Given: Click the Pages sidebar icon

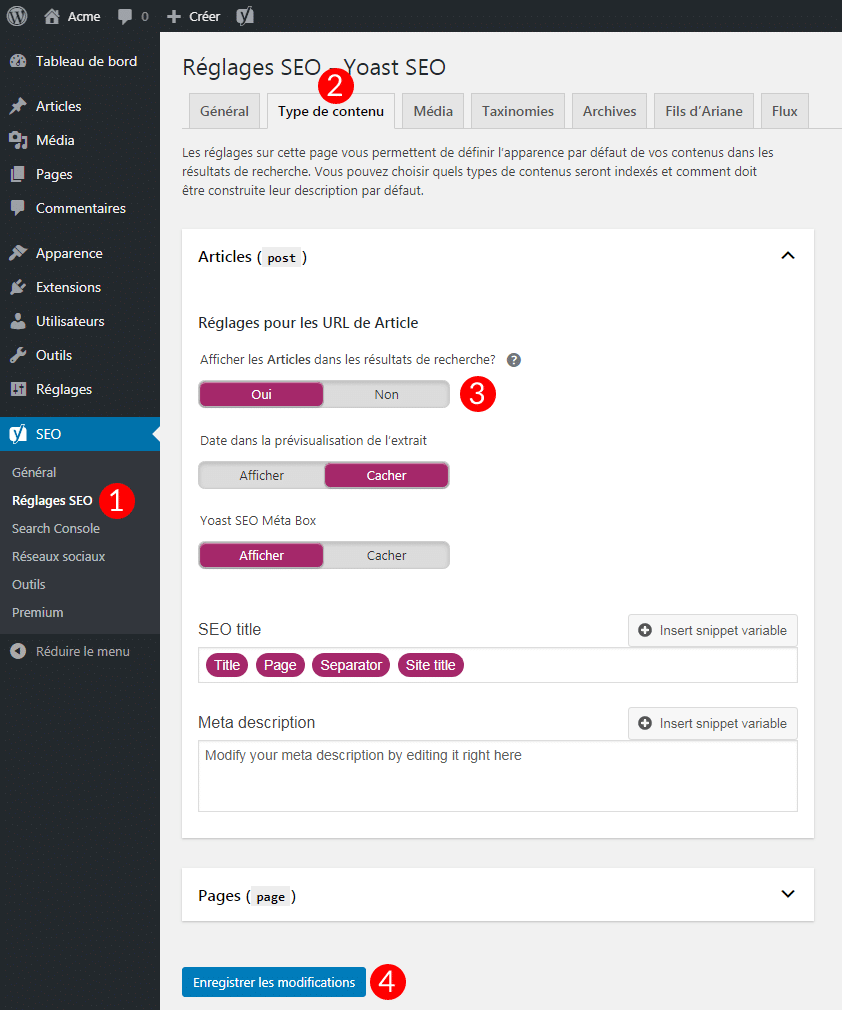Looking at the screenshot, I should click(x=18, y=175).
